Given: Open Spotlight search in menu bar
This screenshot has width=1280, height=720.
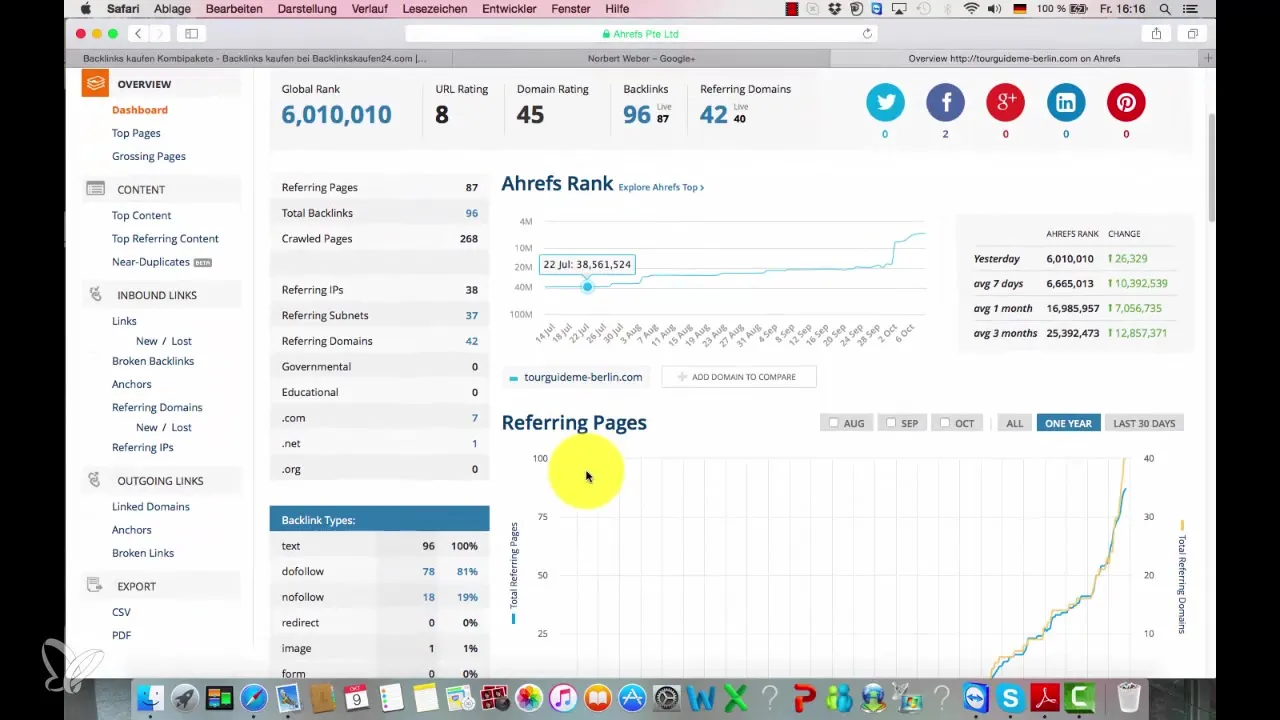Looking at the screenshot, I should (x=1165, y=9).
